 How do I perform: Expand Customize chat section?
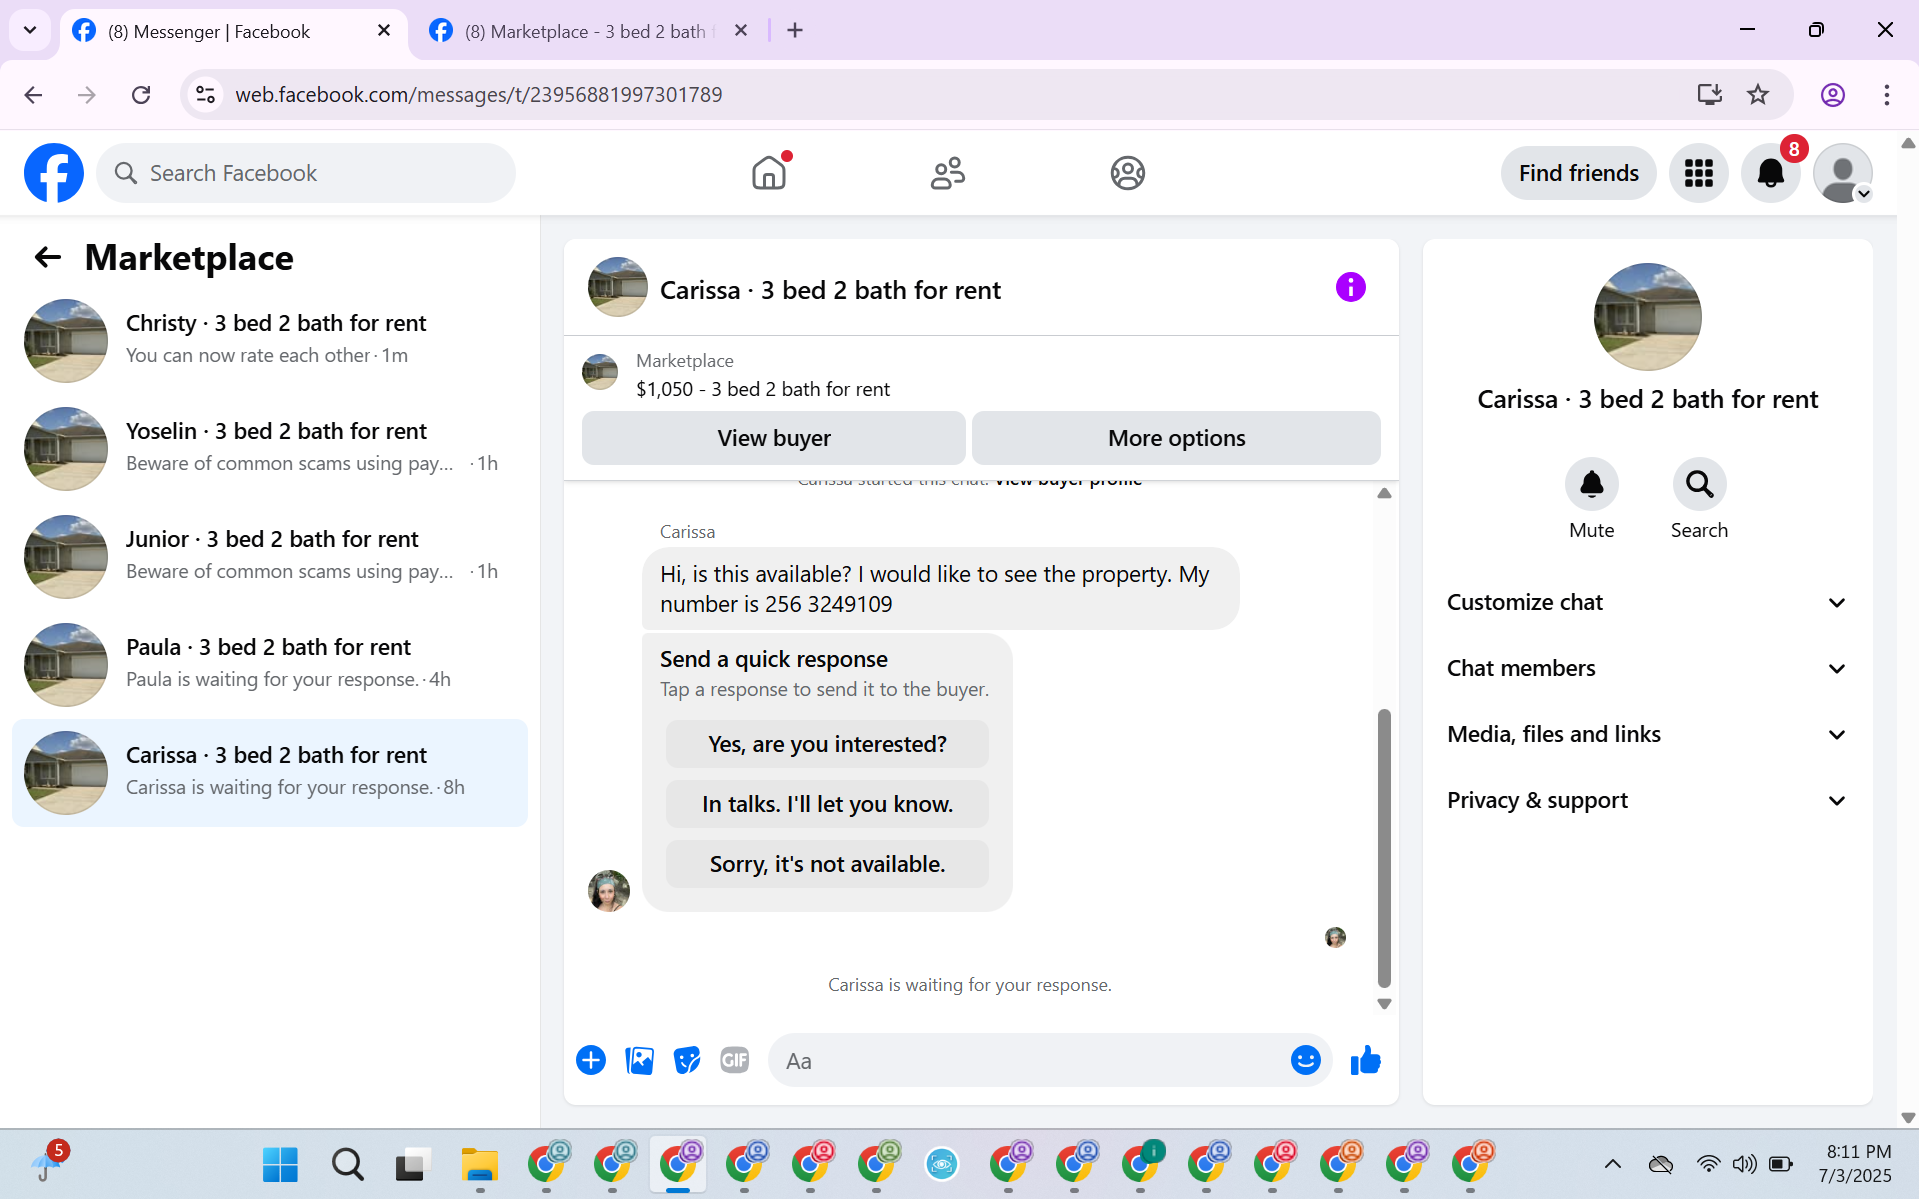click(1647, 602)
